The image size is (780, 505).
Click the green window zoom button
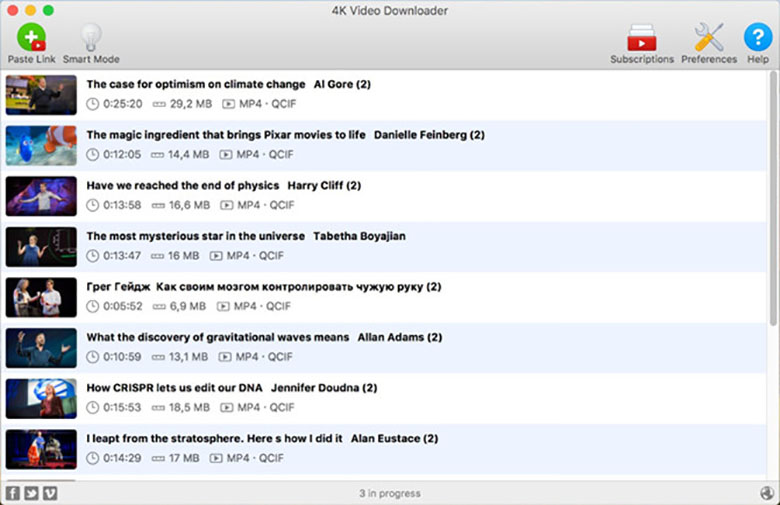[x=48, y=10]
